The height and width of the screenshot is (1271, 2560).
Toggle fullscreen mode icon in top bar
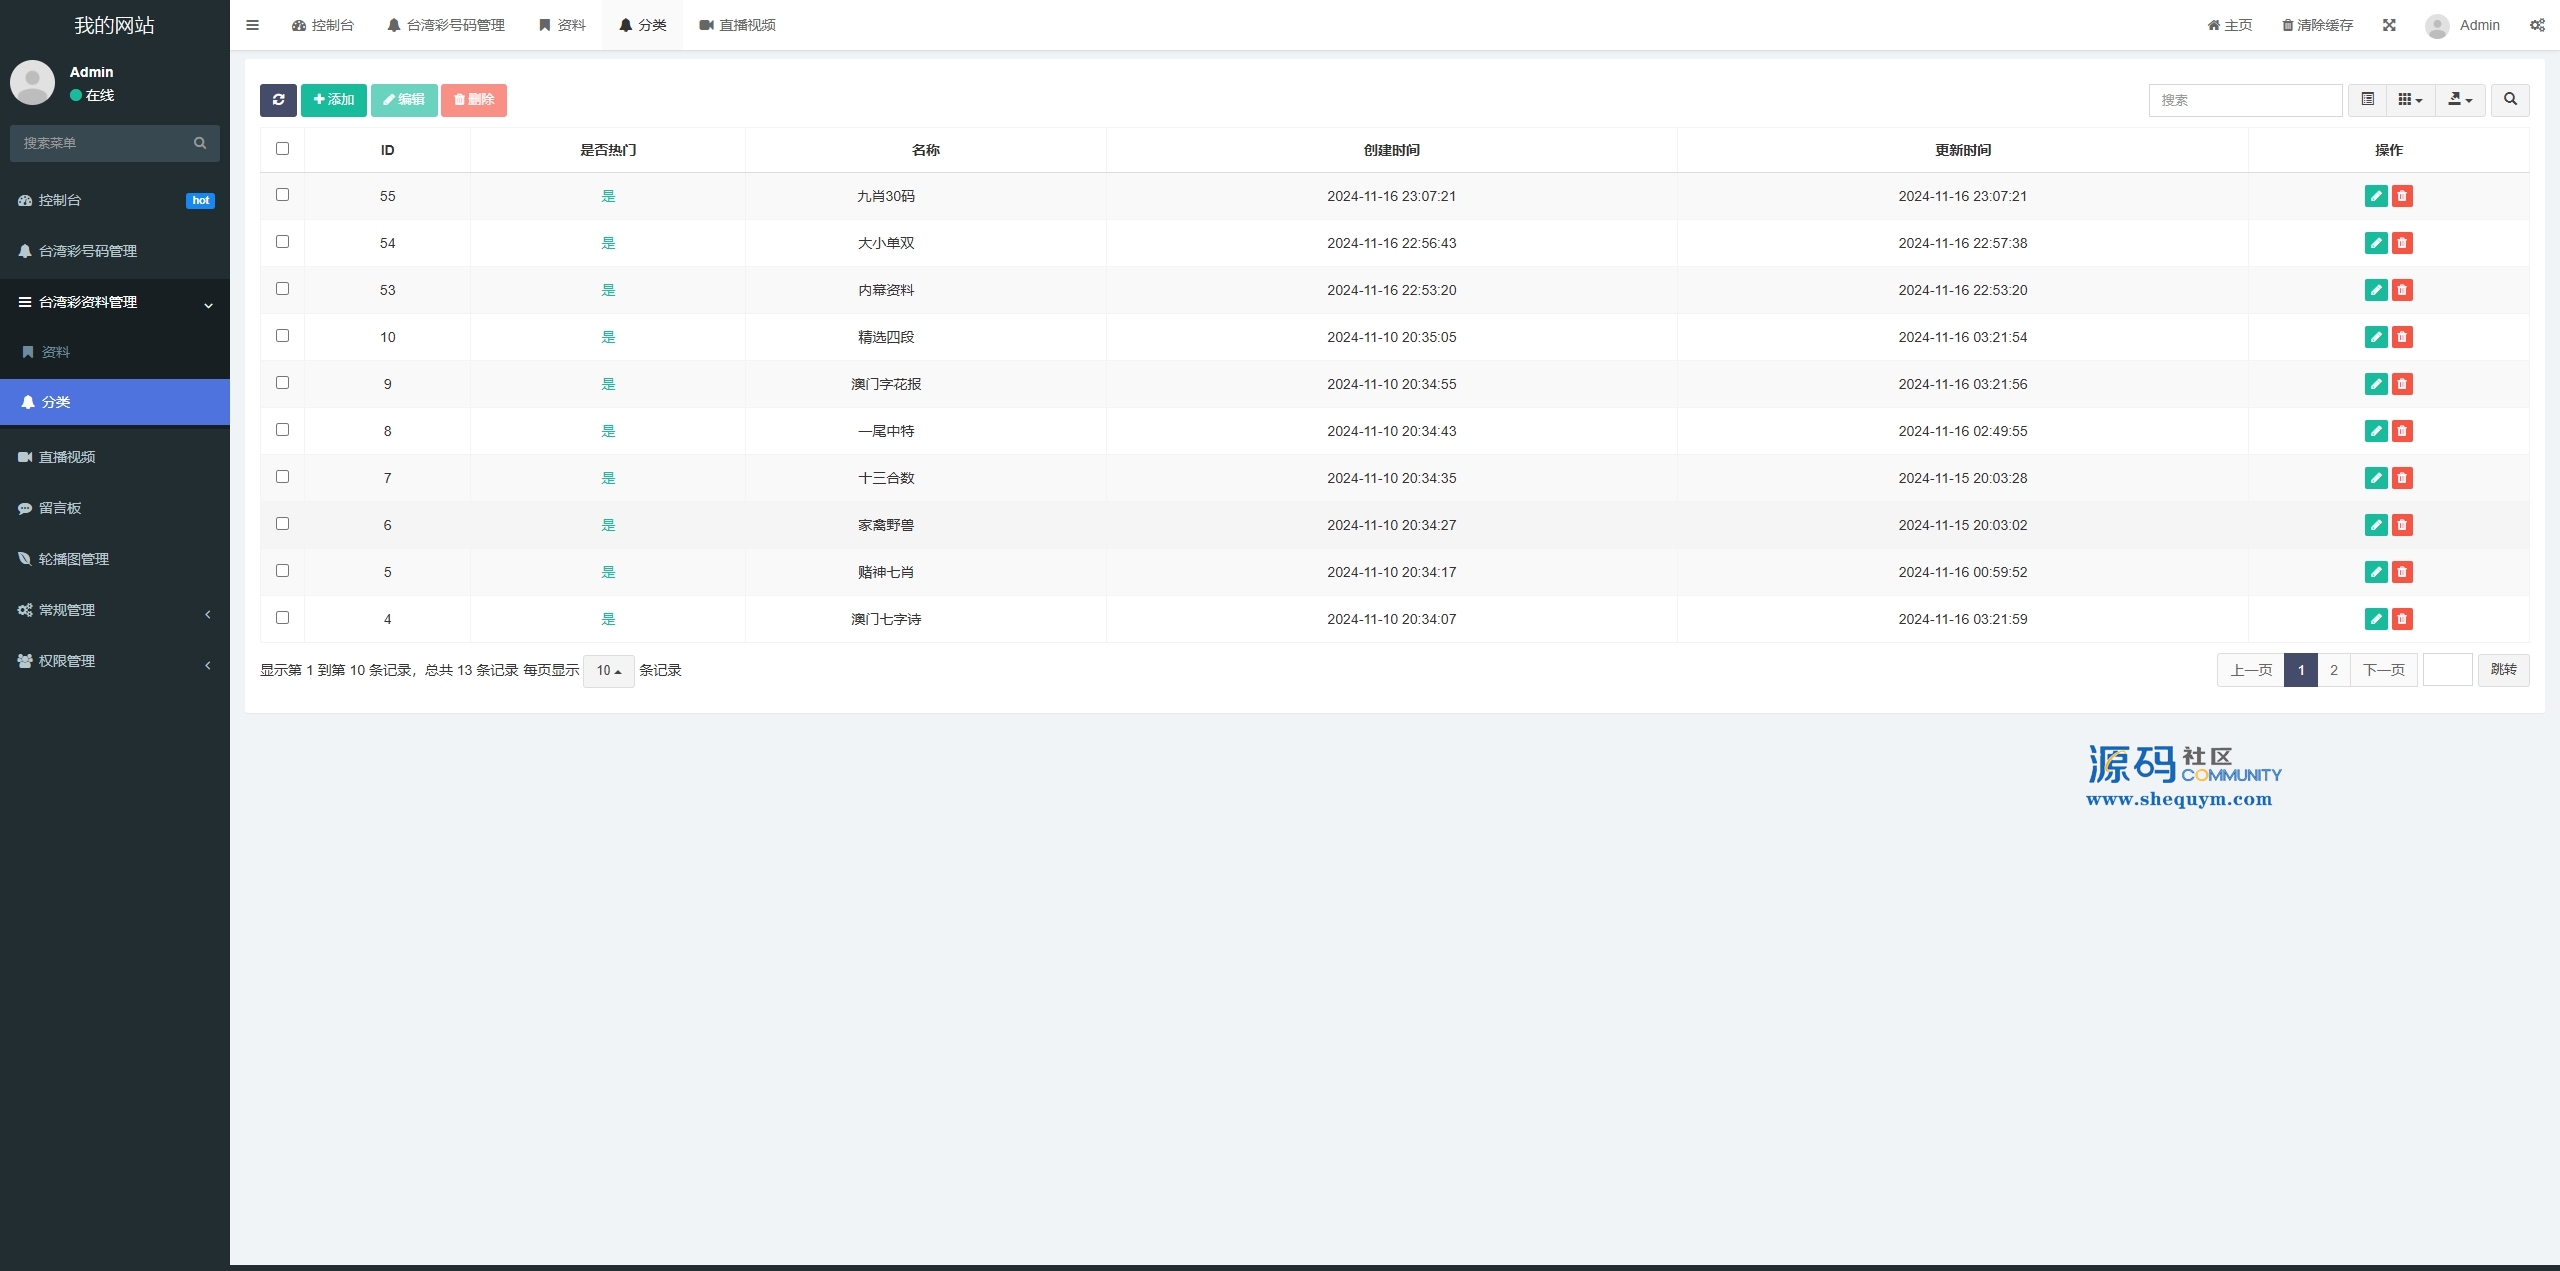pyautogui.click(x=2389, y=25)
